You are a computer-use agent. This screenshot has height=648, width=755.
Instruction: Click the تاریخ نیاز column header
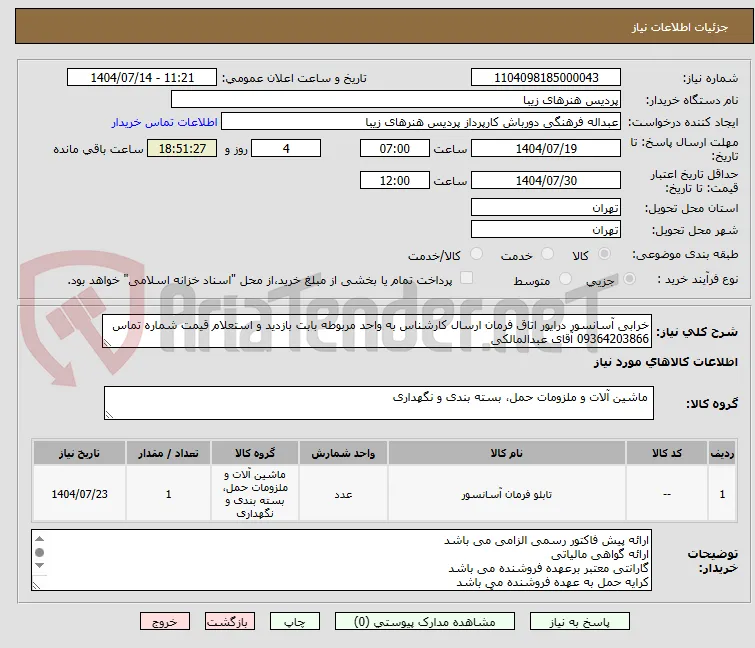coord(79,453)
